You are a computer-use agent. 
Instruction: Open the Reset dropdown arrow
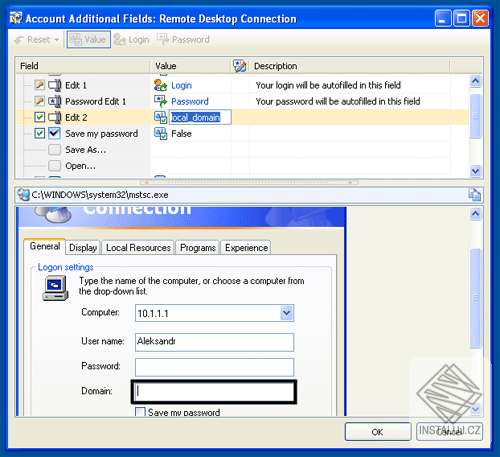click(57, 40)
